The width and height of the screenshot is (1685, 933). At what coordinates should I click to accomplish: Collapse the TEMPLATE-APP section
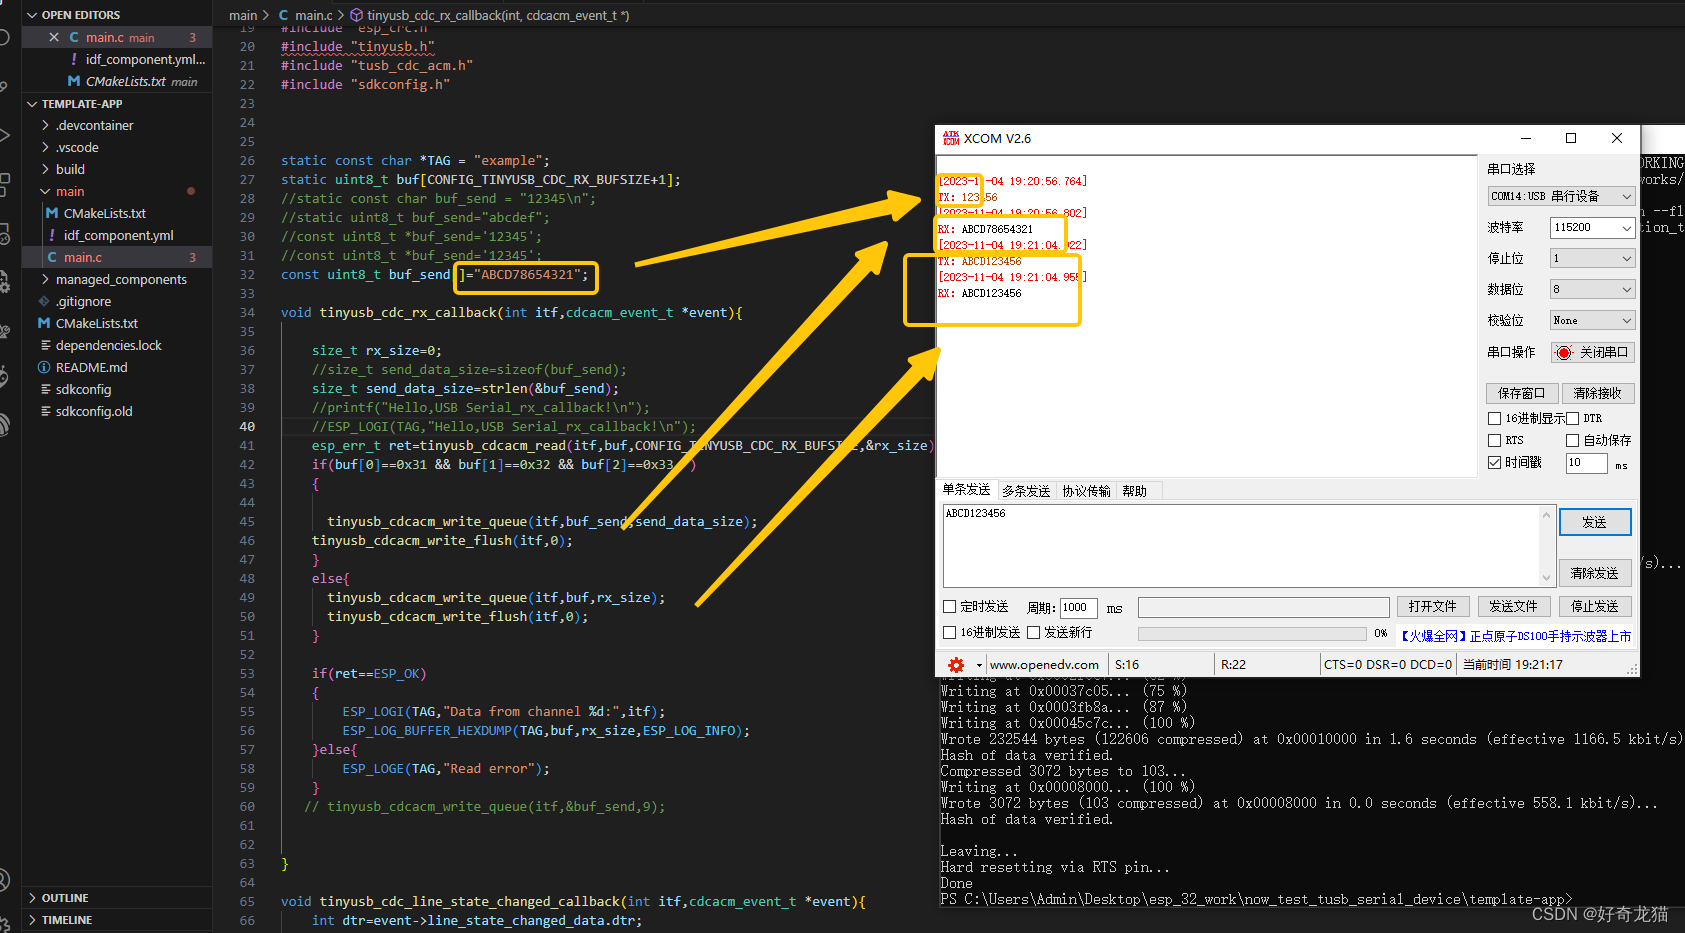[x=32, y=103]
